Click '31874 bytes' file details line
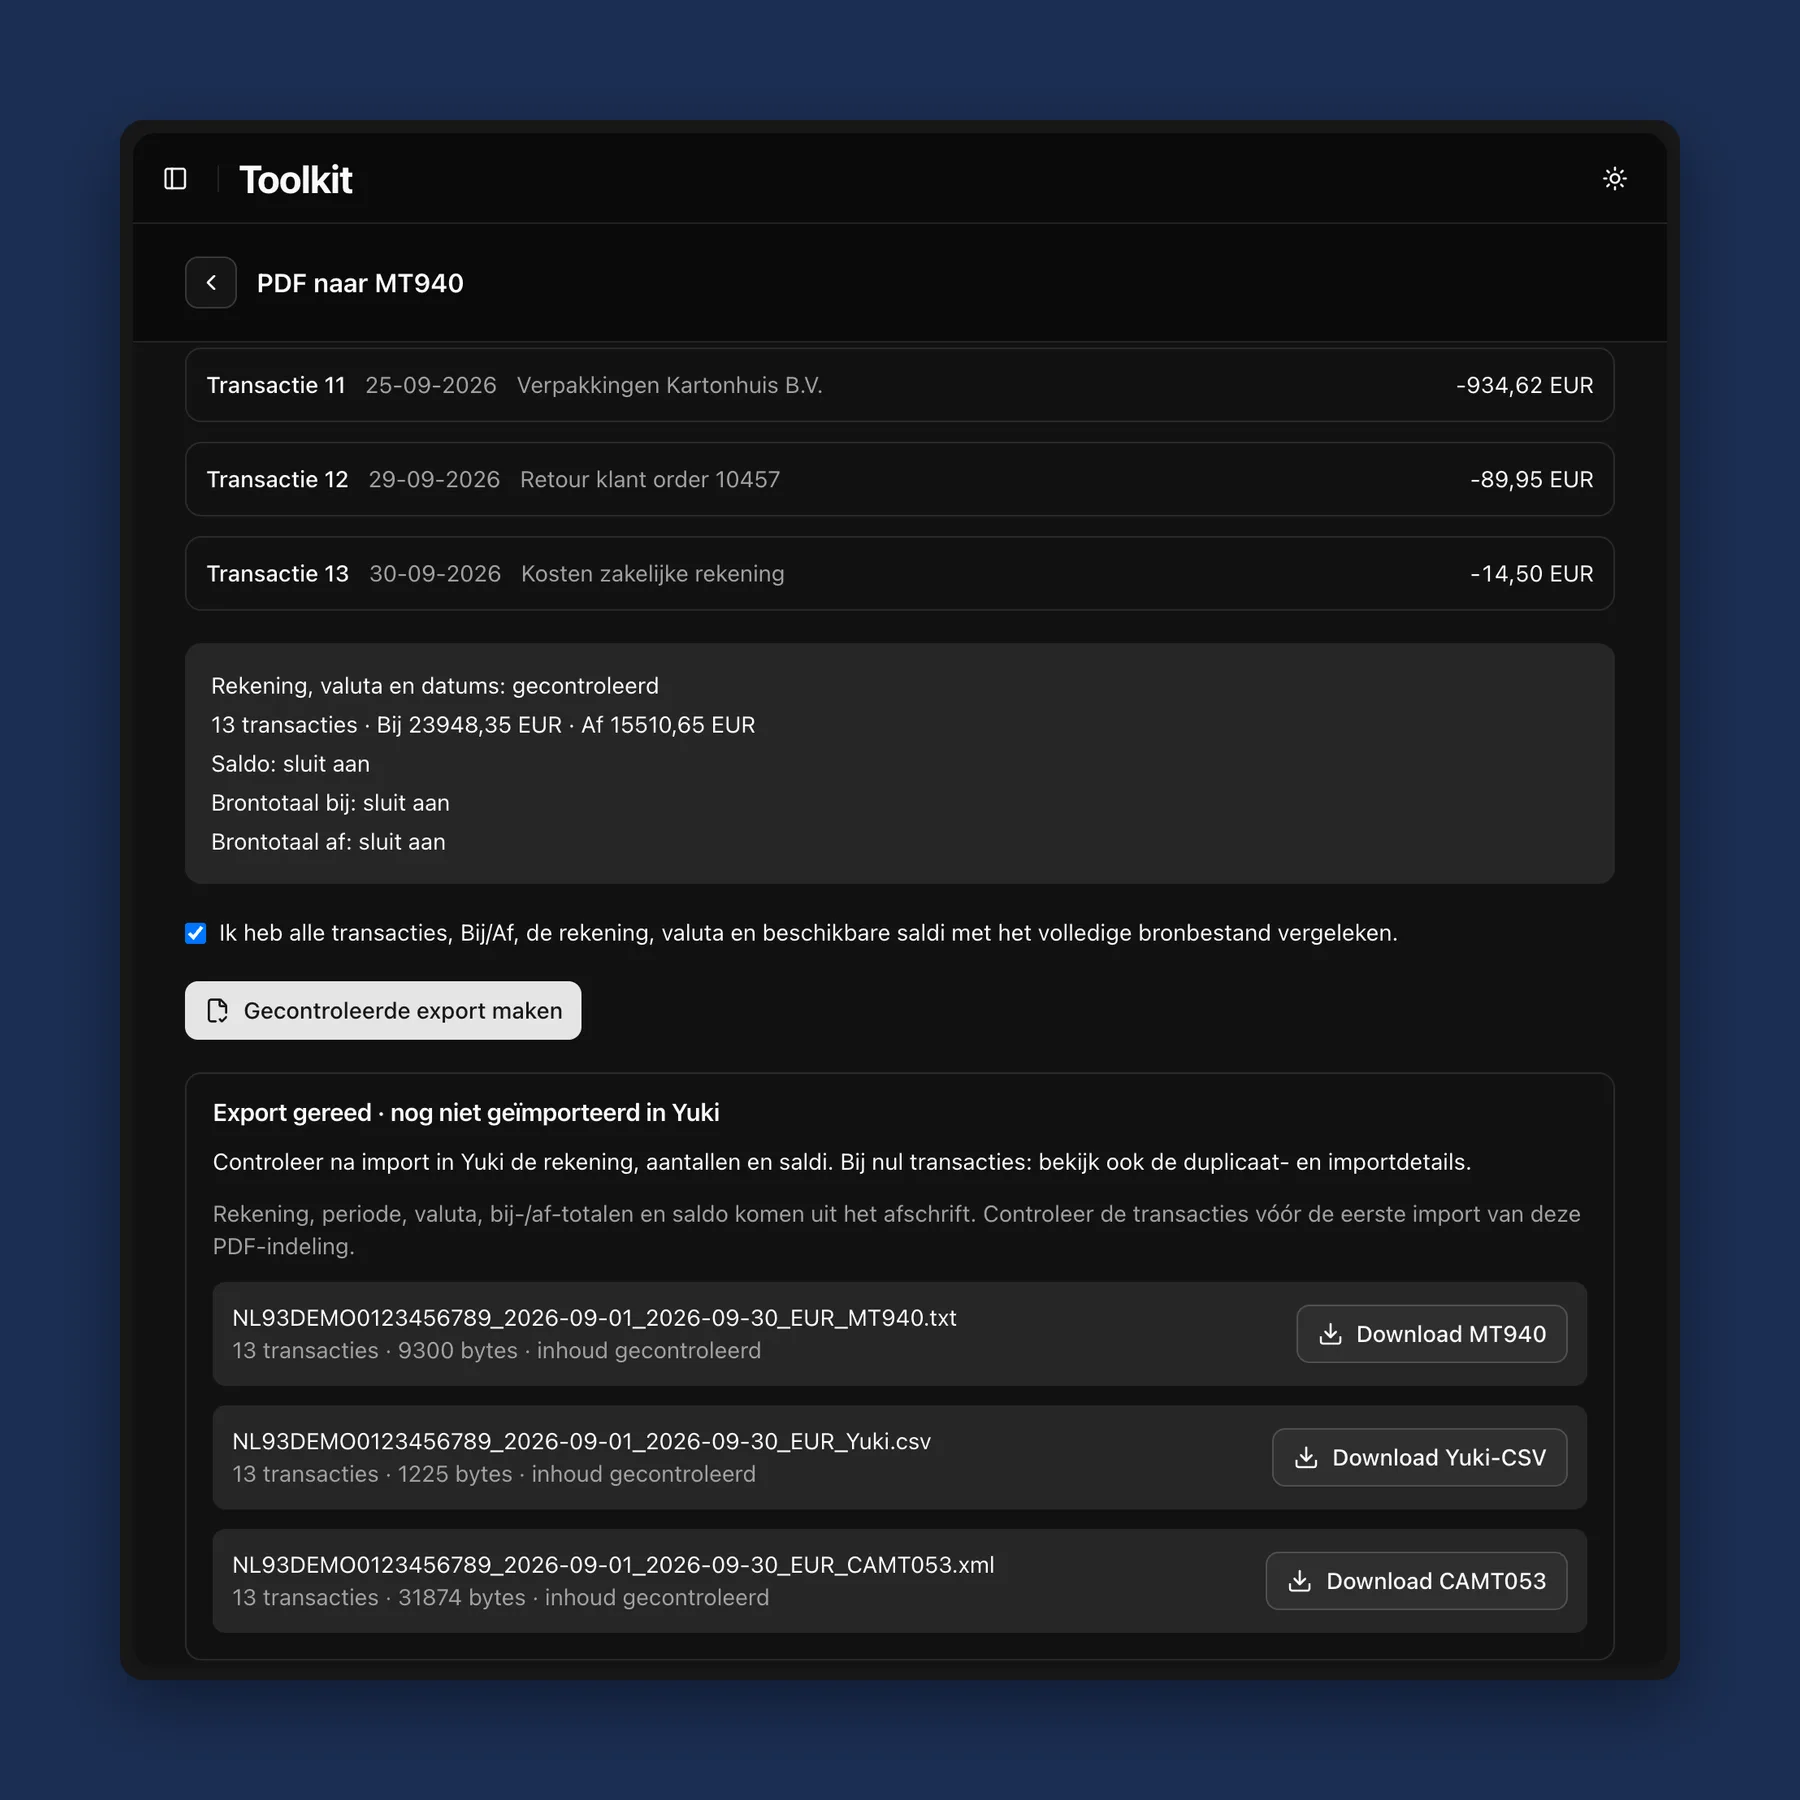The height and width of the screenshot is (1800, 1800). pyautogui.click(x=501, y=1597)
